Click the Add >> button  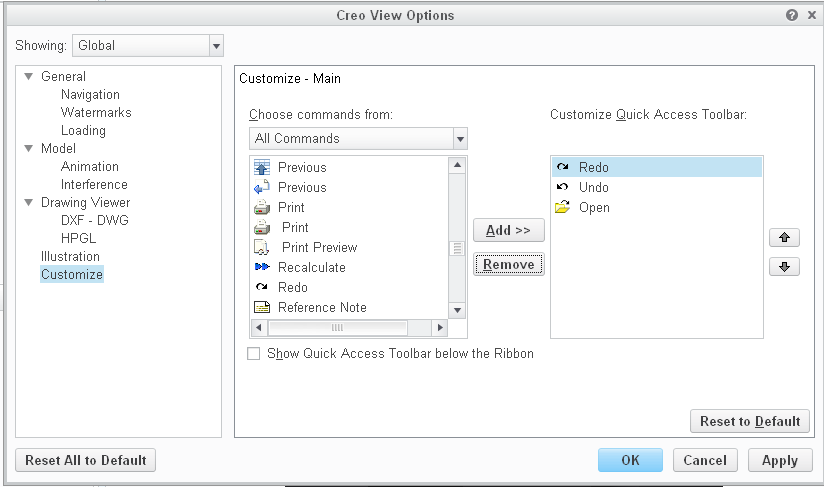coord(508,230)
